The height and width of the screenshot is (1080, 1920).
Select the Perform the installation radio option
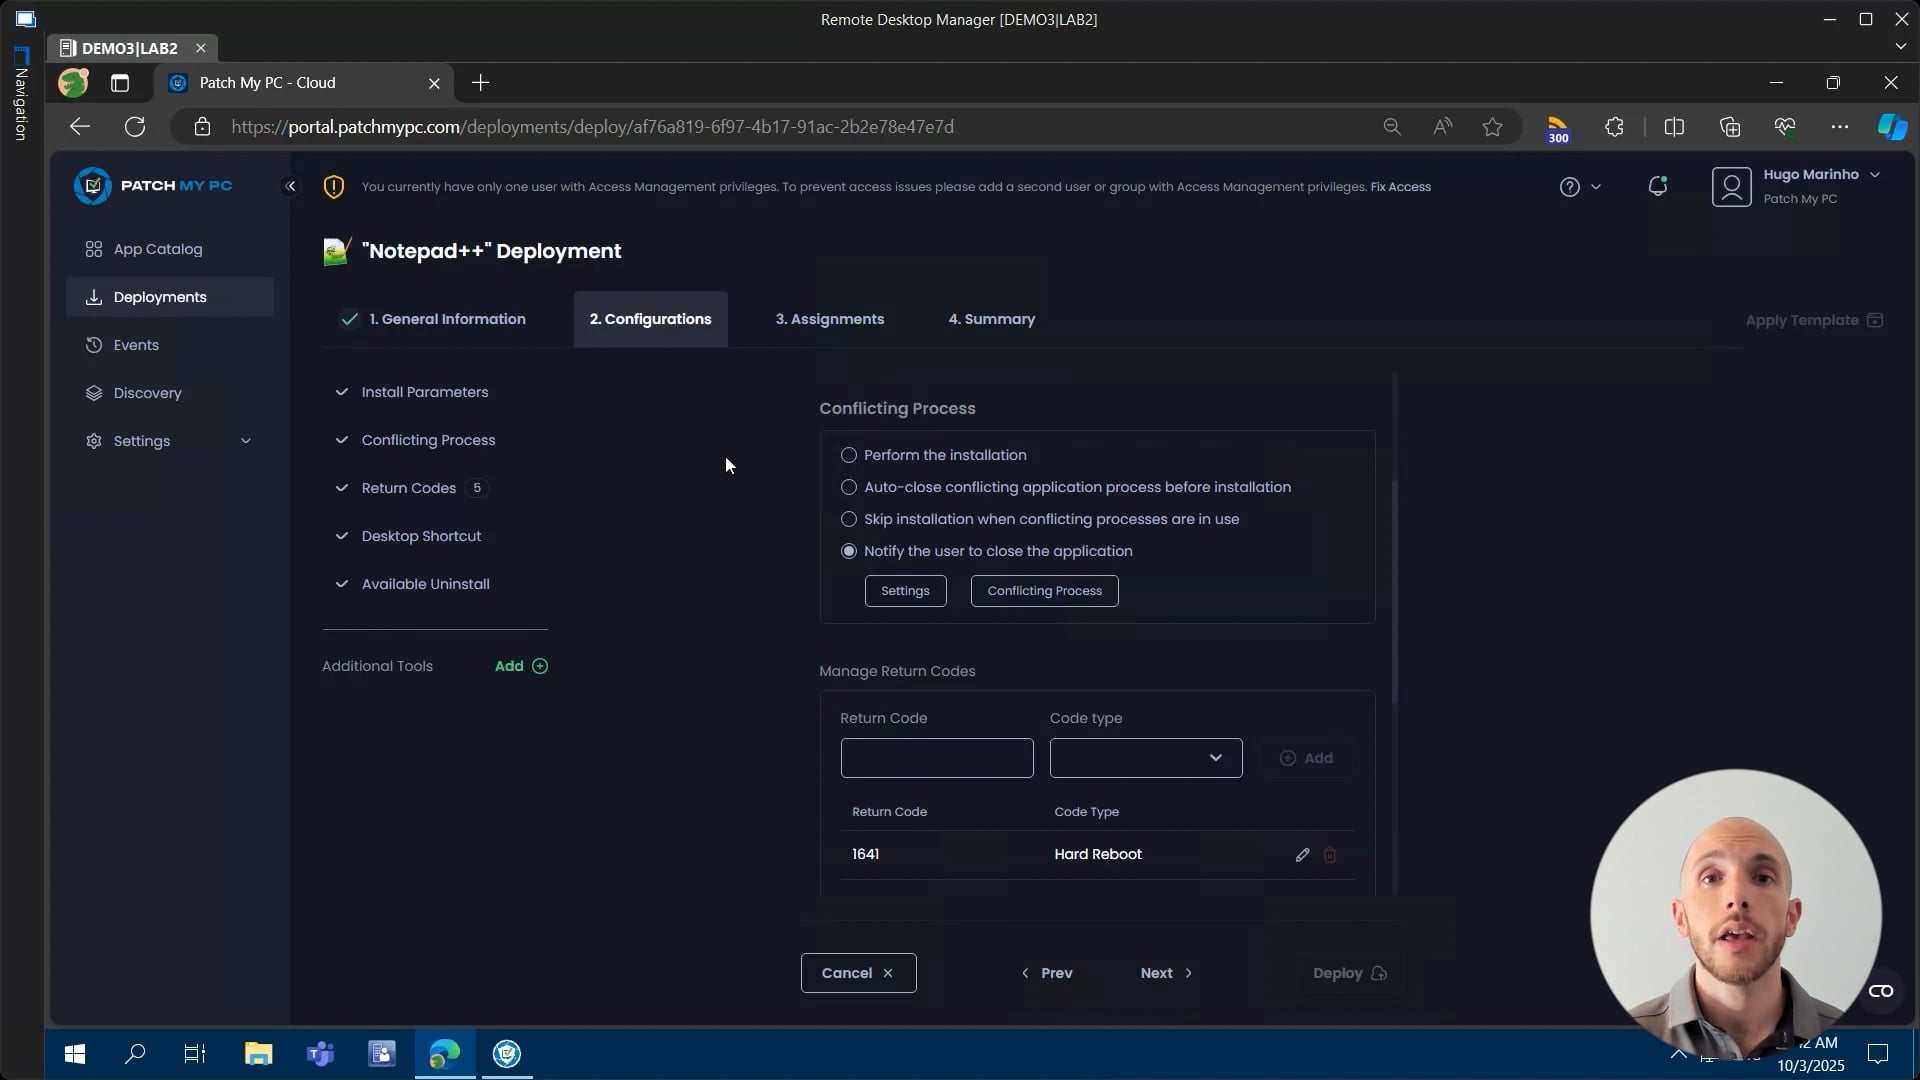pyautogui.click(x=849, y=455)
